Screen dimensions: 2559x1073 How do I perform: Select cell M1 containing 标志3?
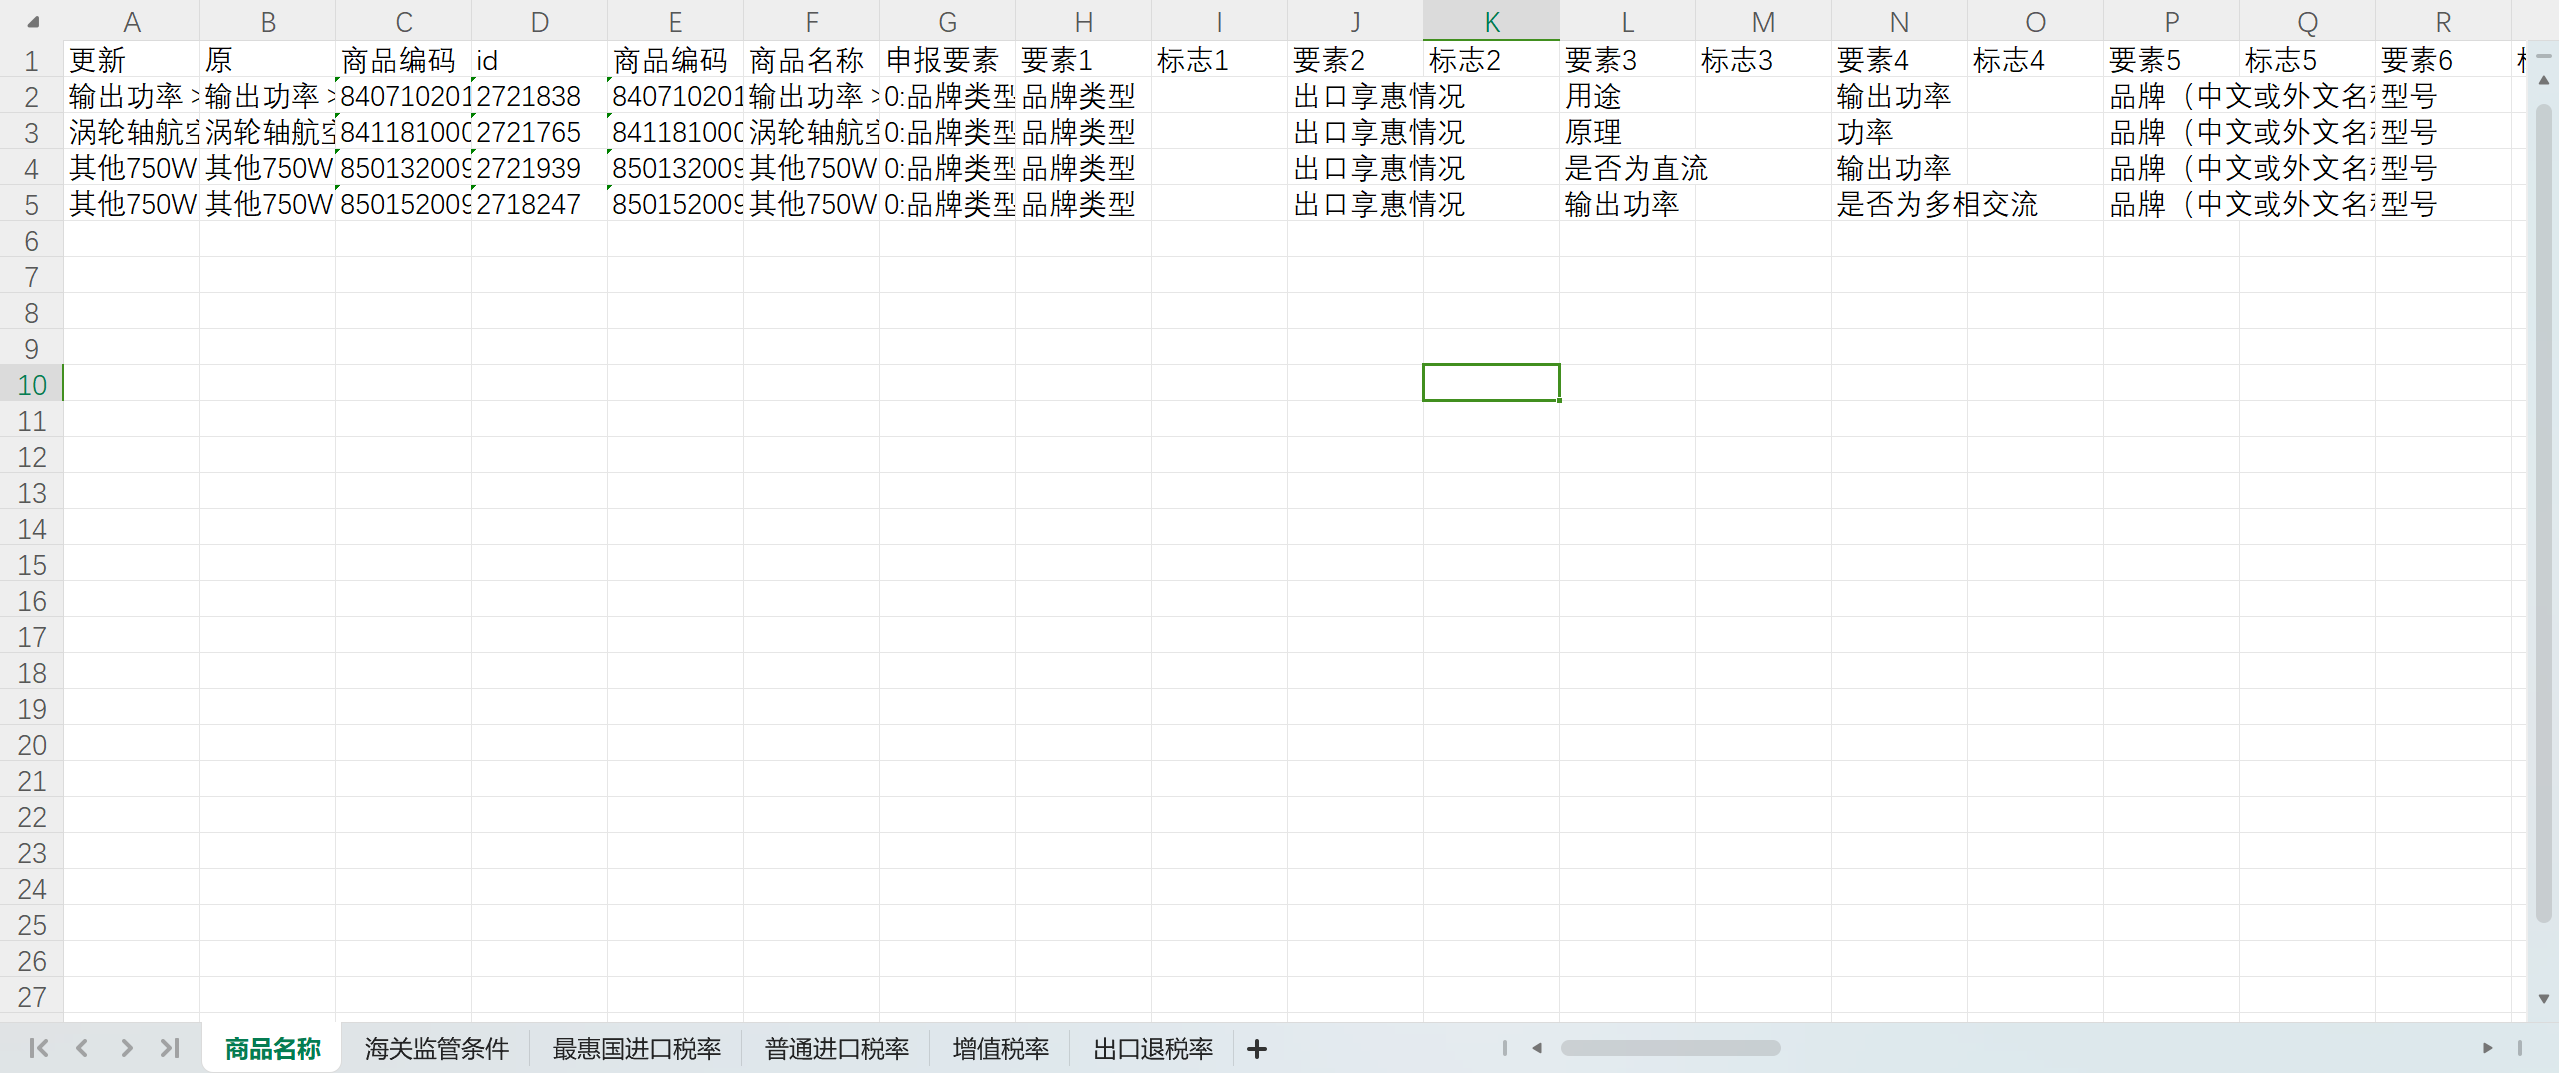point(1763,60)
